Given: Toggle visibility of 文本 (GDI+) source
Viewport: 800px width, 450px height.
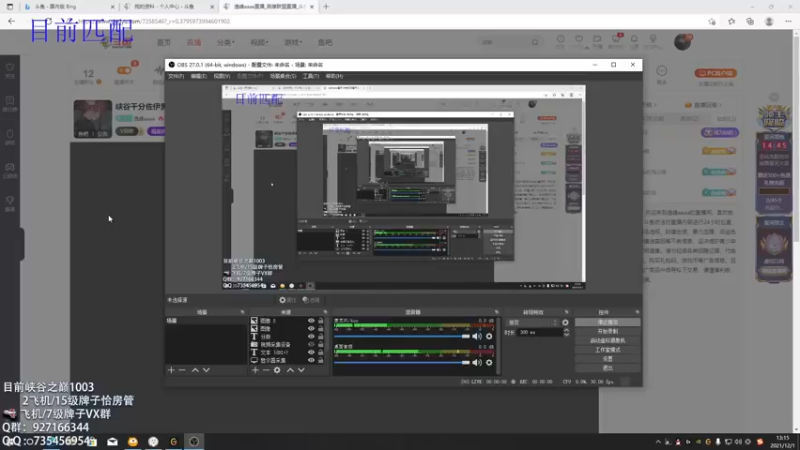Looking at the screenshot, I should coord(311,352).
